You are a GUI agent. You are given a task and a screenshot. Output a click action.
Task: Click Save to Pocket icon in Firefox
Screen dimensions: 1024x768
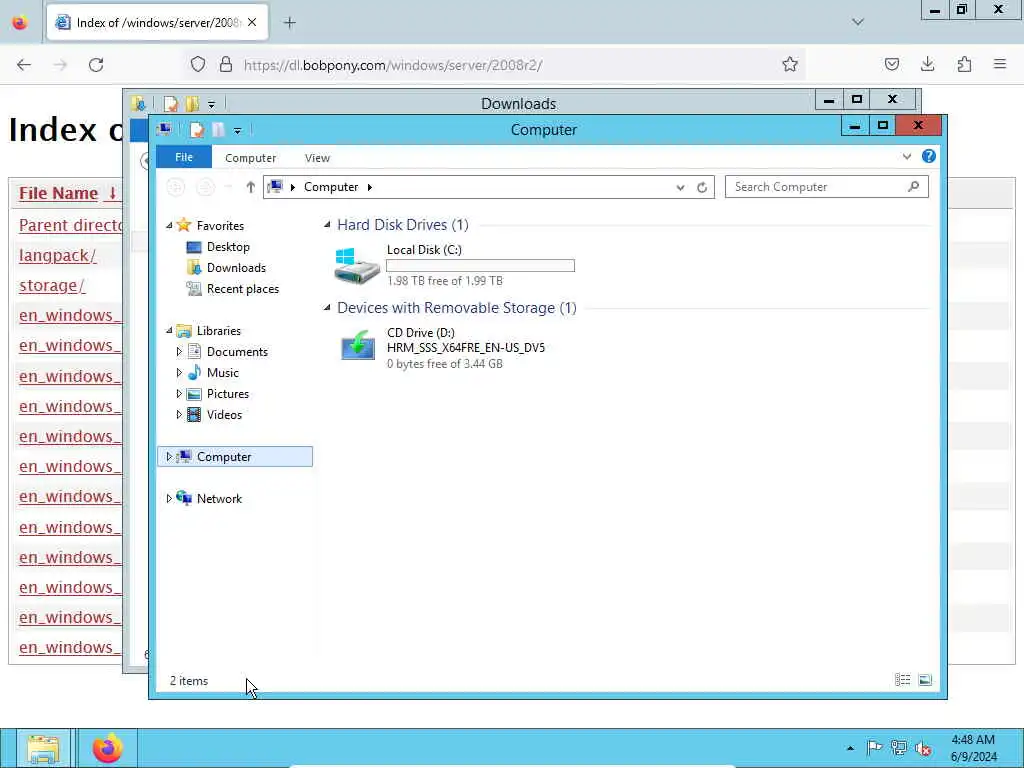pyautogui.click(x=891, y=64)
